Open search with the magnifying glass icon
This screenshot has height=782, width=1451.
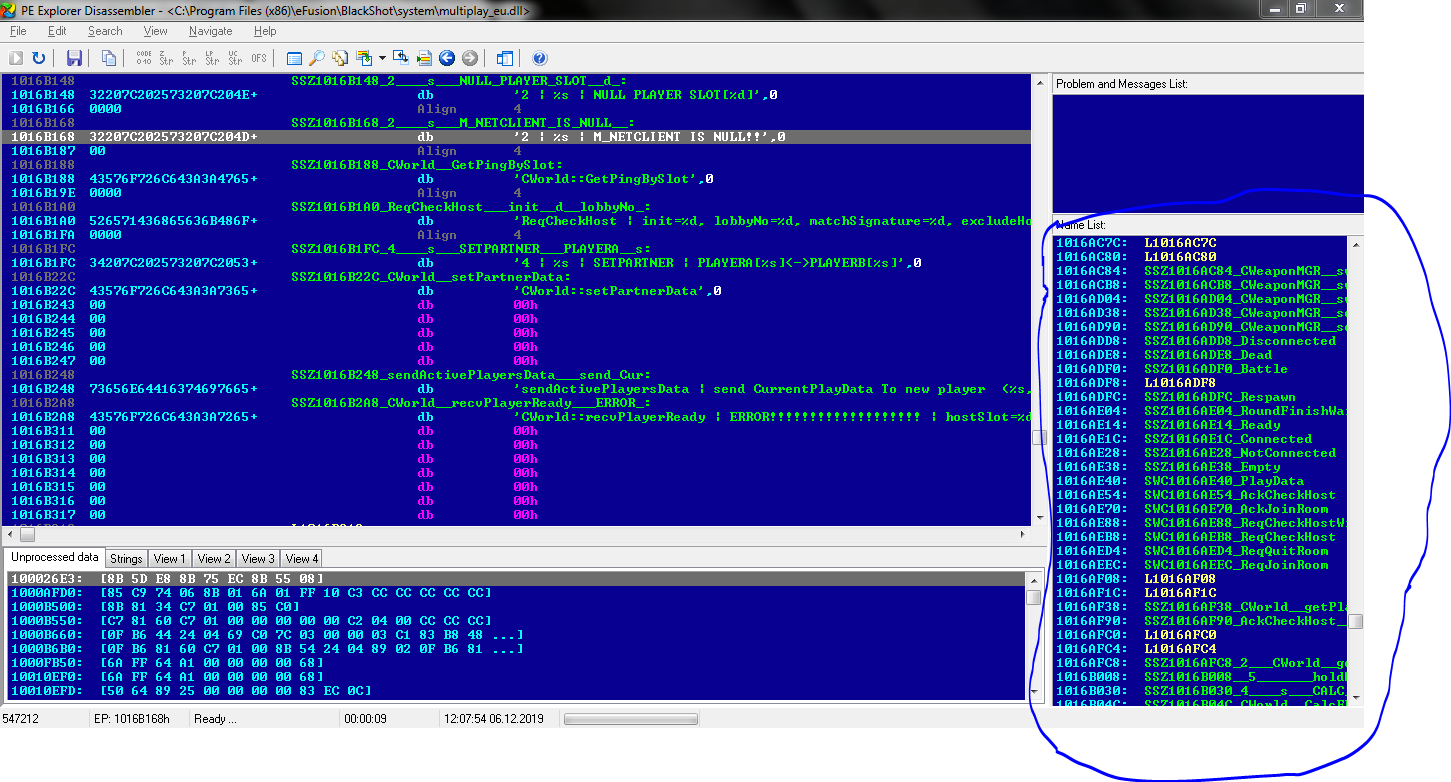[x=316, y=59]
